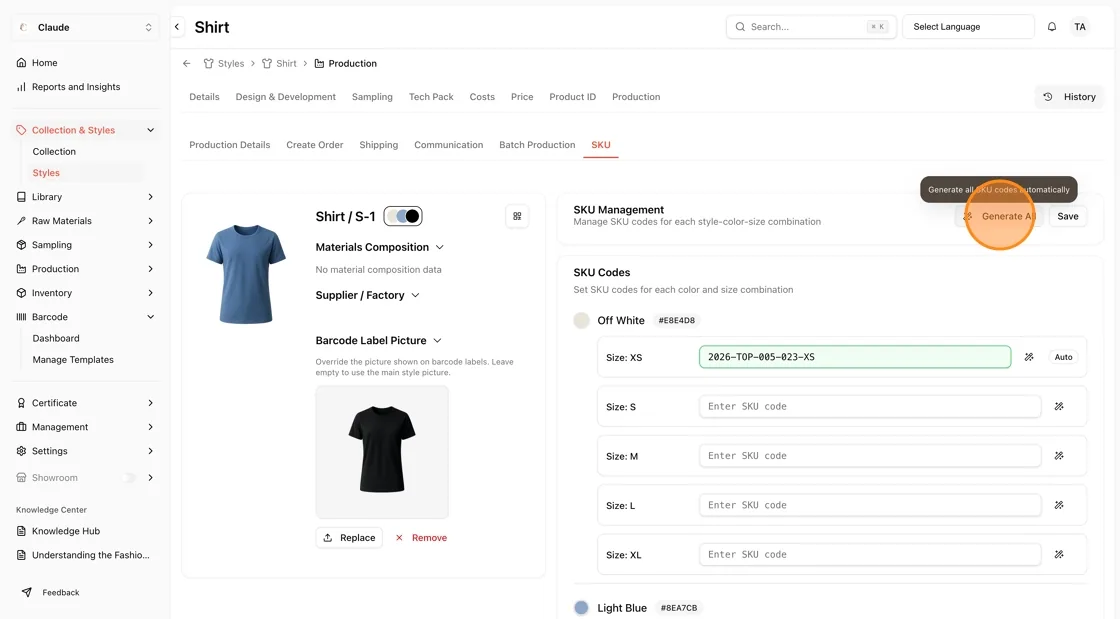Click the black shirt label thumbnail
Viewport: 1120px width, 619px height.
click(x=382, y=452)
